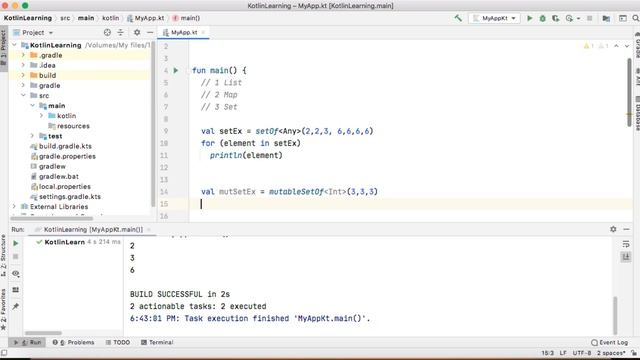This screenshot has width=640, height=360.
Task: Pin tab icon in Run panel sidebar
Action: pyautogui.click(x=16, y=306)
